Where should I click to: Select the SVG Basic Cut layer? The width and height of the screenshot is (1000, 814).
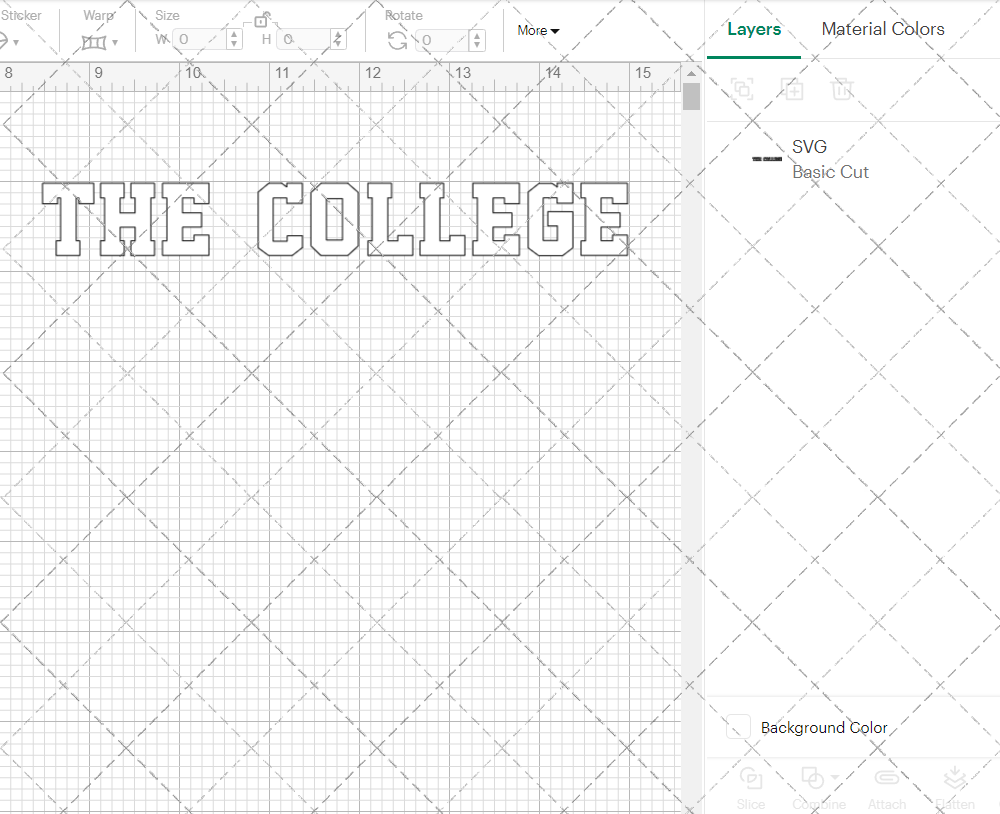(853, 159)
